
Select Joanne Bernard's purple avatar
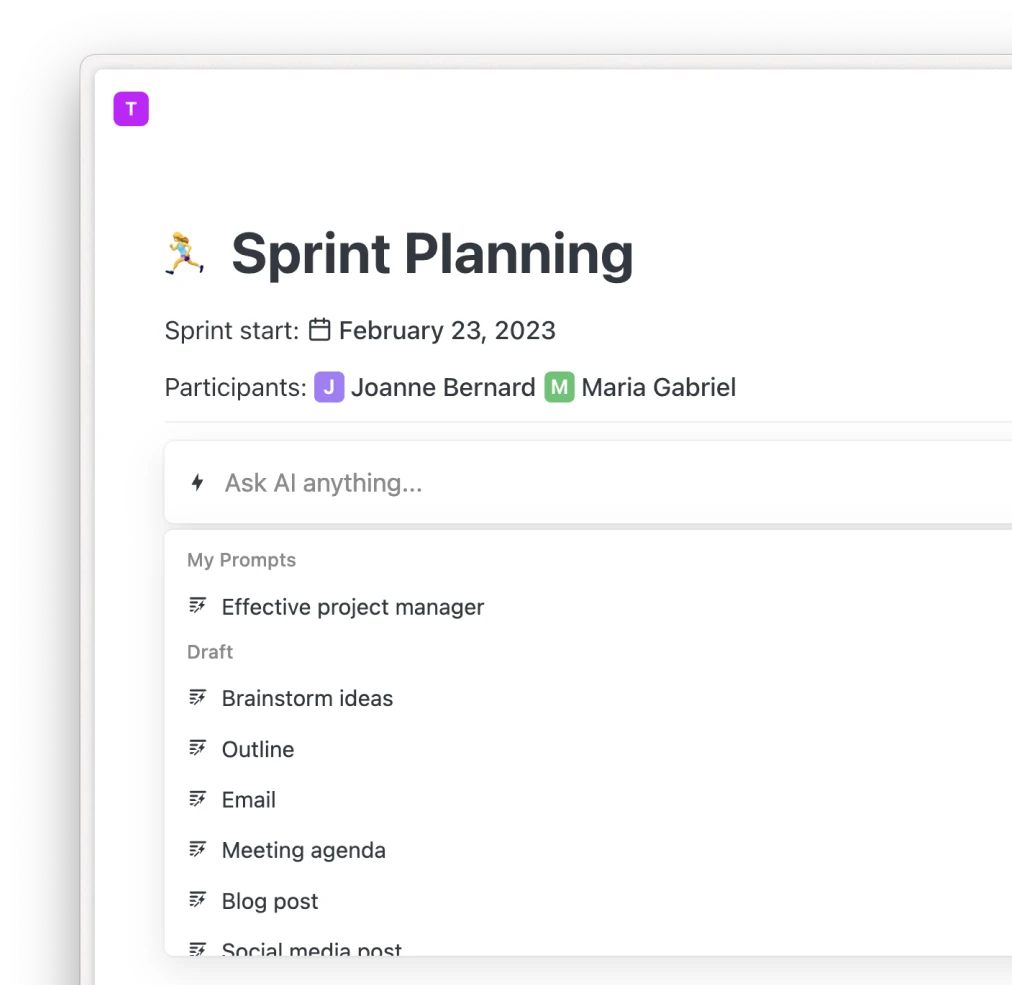point(329,386)
